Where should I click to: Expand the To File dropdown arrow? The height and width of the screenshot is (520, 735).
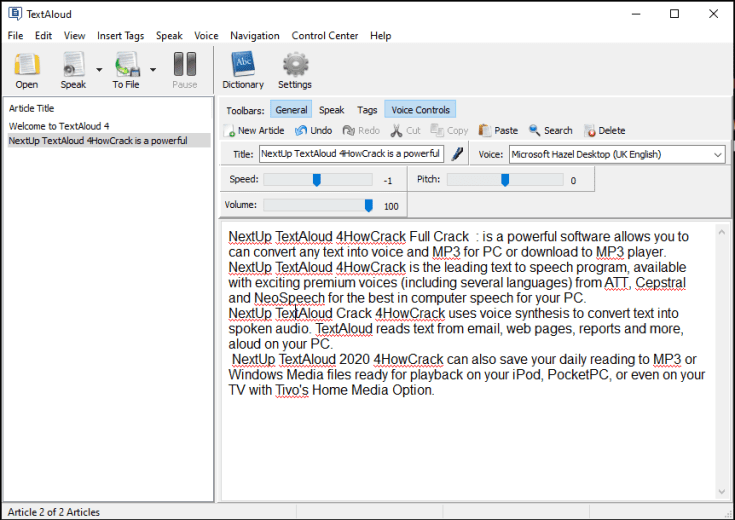[153, 70]
